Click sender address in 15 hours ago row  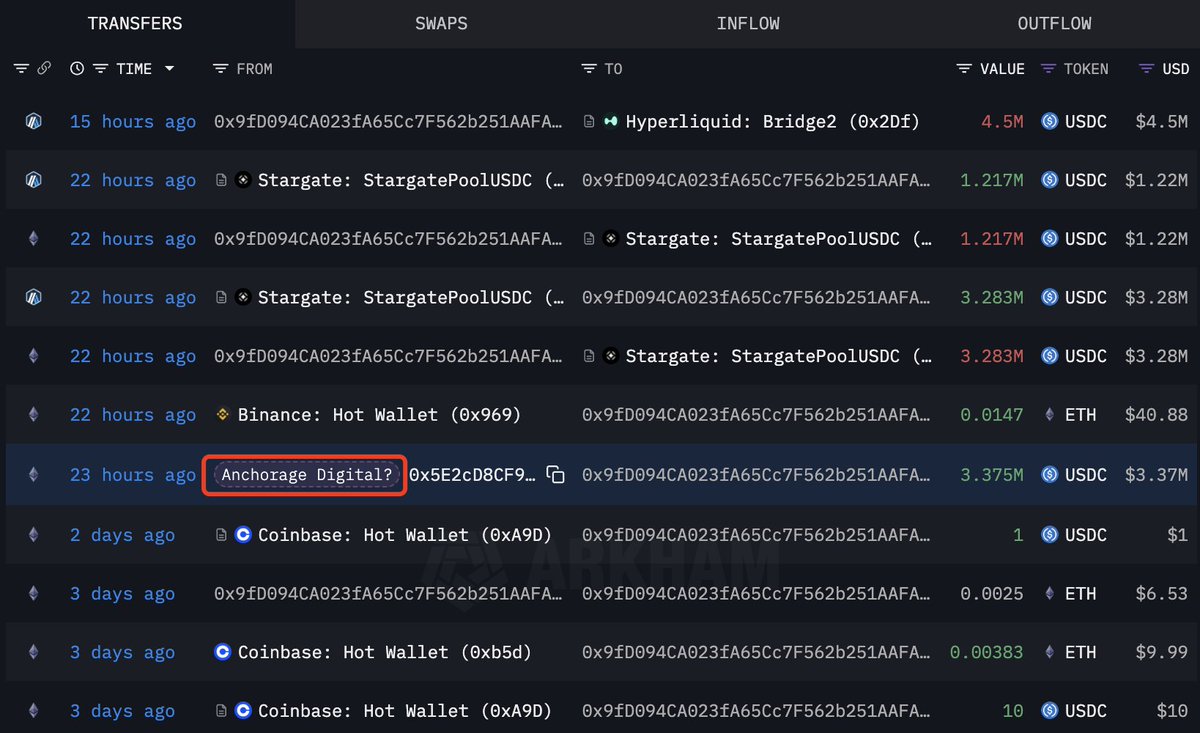point(388,122)
